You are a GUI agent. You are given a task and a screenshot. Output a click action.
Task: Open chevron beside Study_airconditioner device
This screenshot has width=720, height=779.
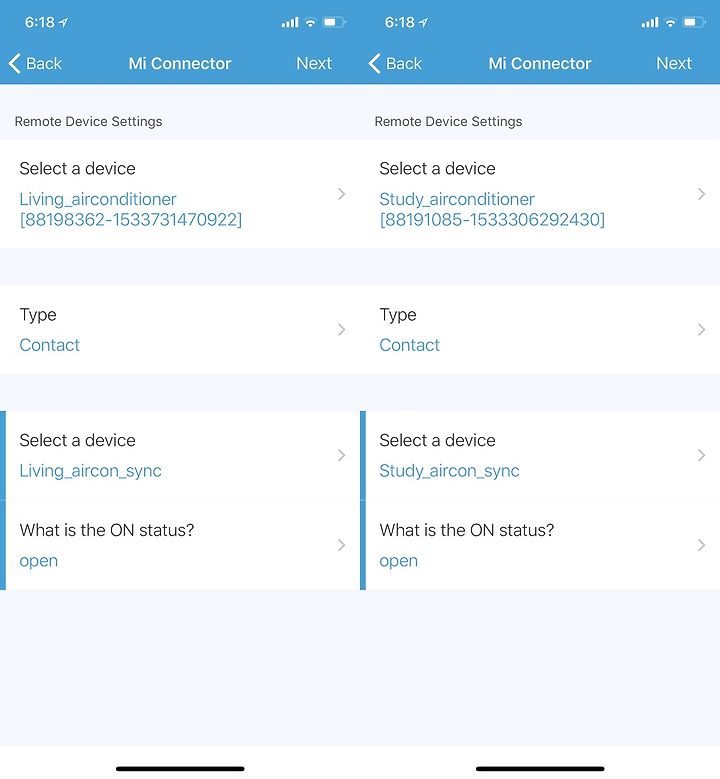coord(701,194)
